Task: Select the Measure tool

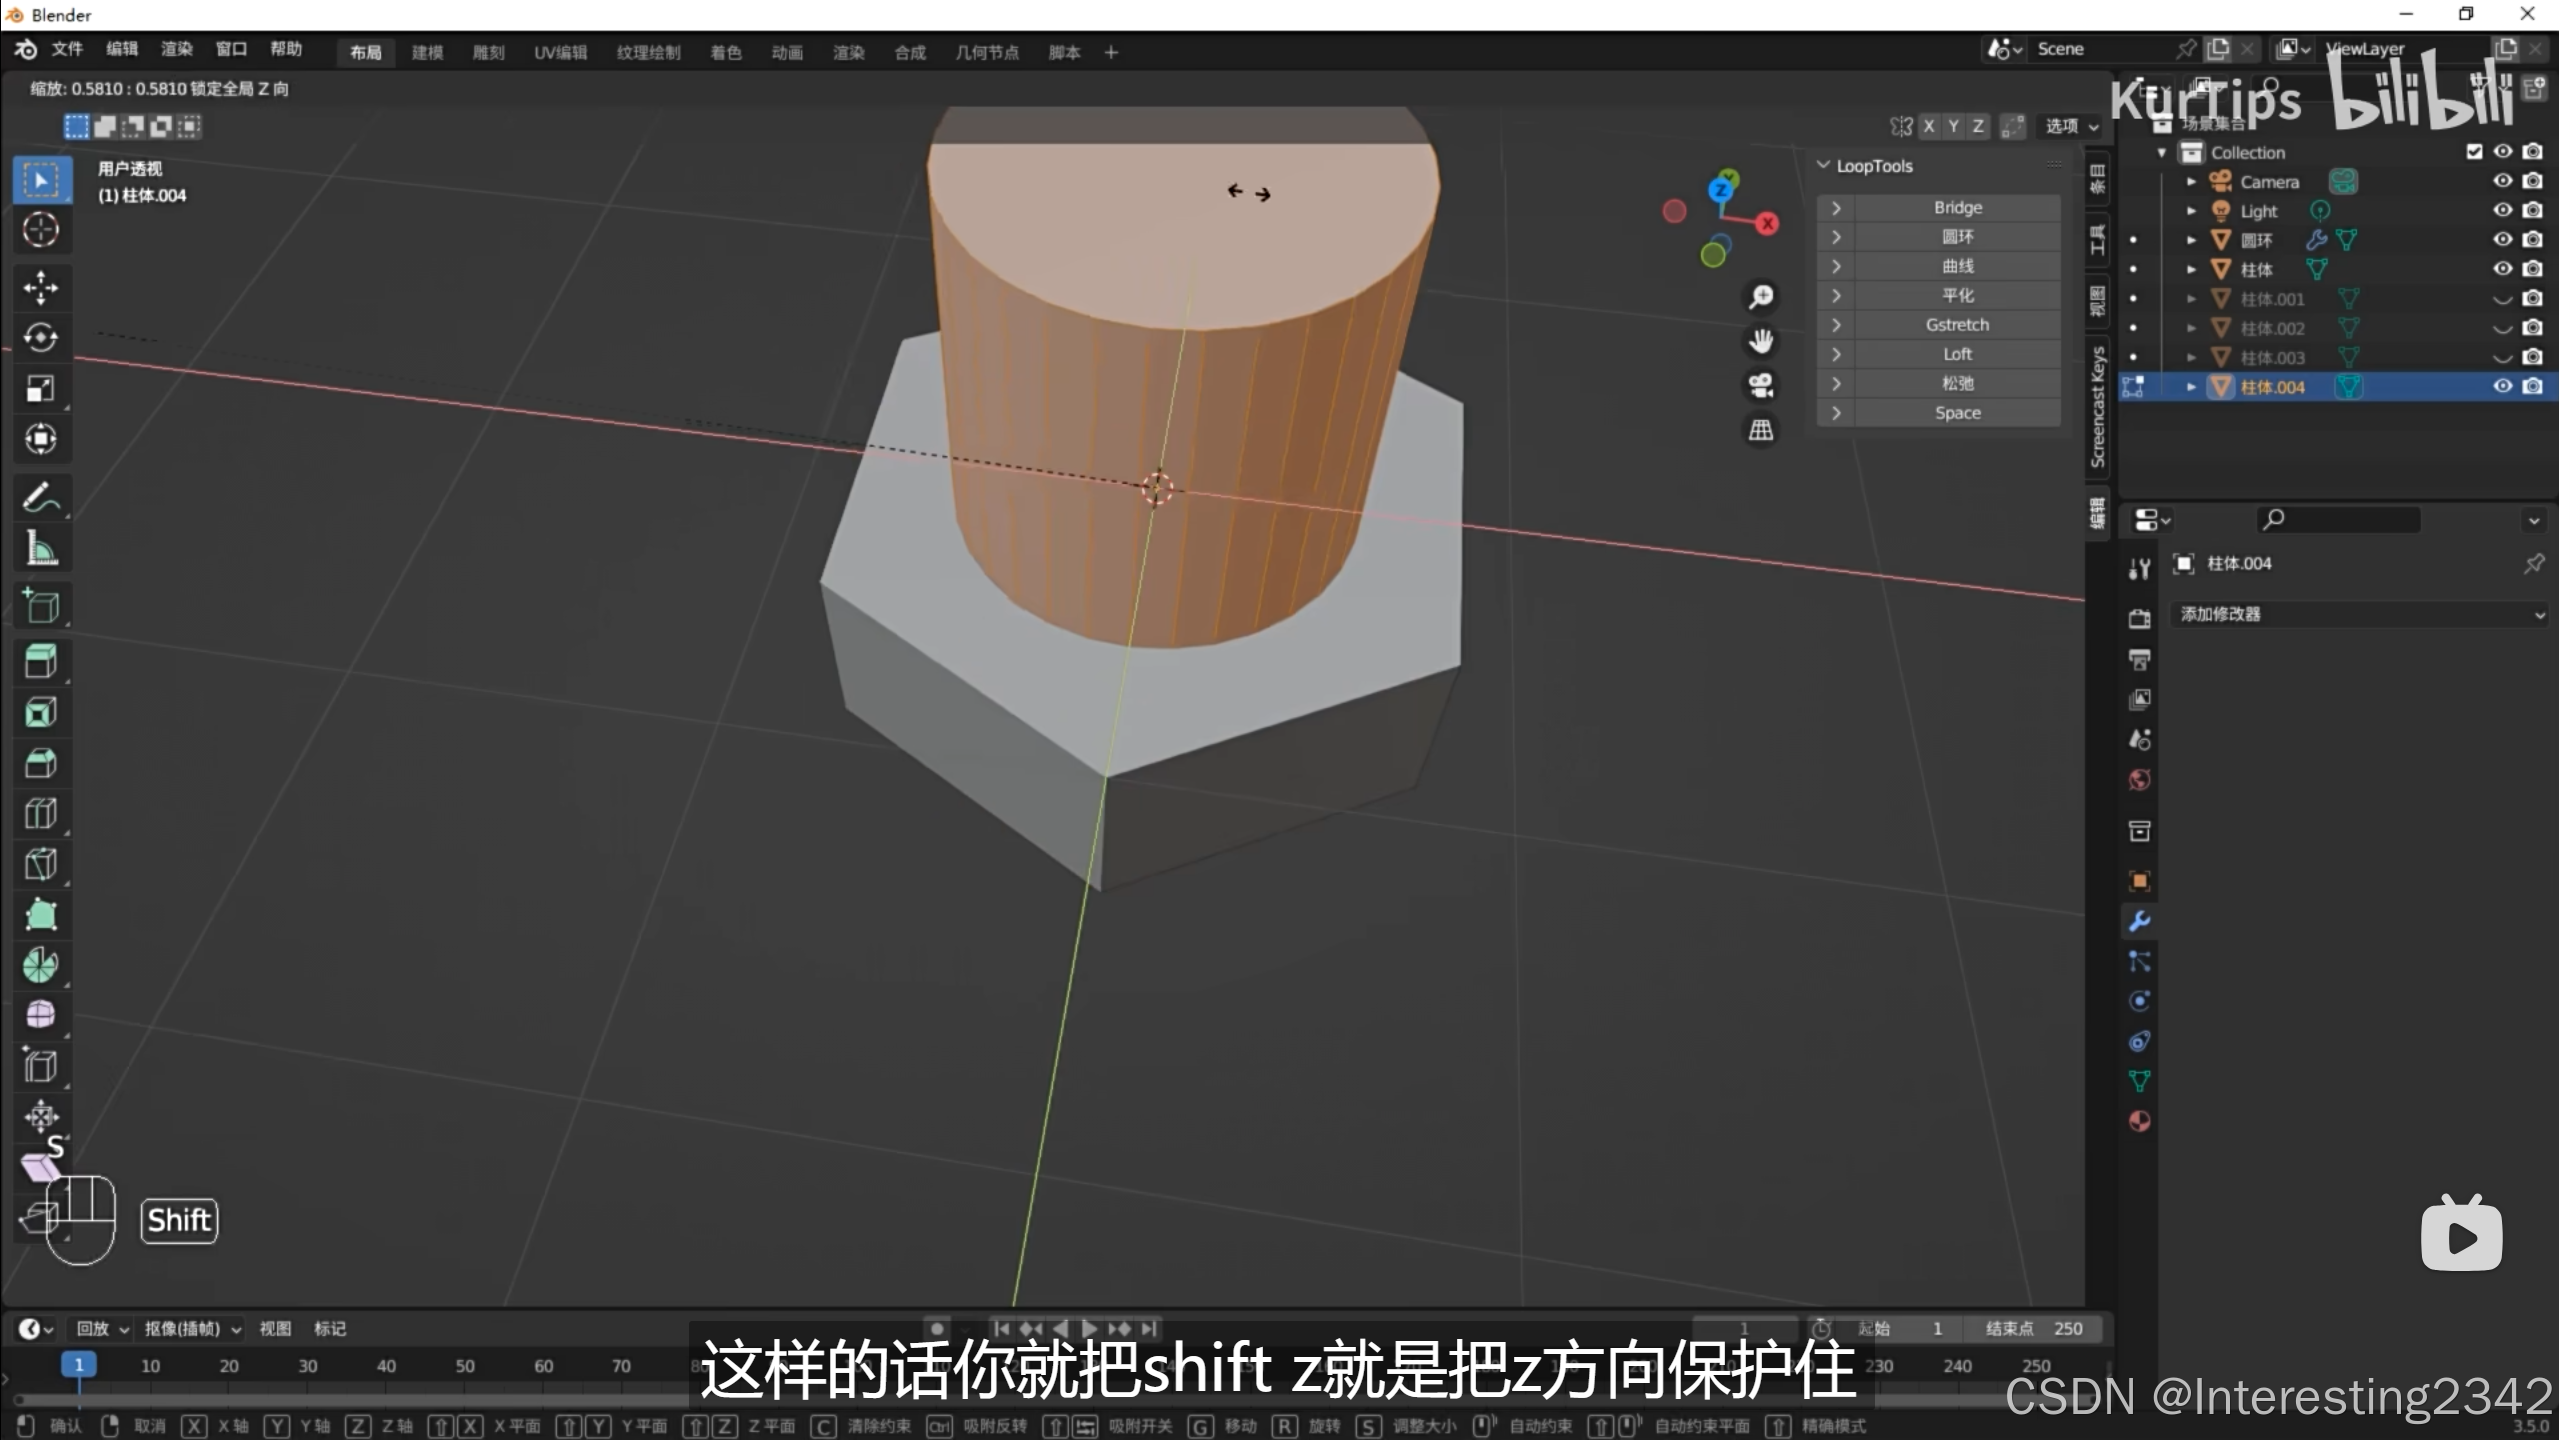Action: coord(40,548)
